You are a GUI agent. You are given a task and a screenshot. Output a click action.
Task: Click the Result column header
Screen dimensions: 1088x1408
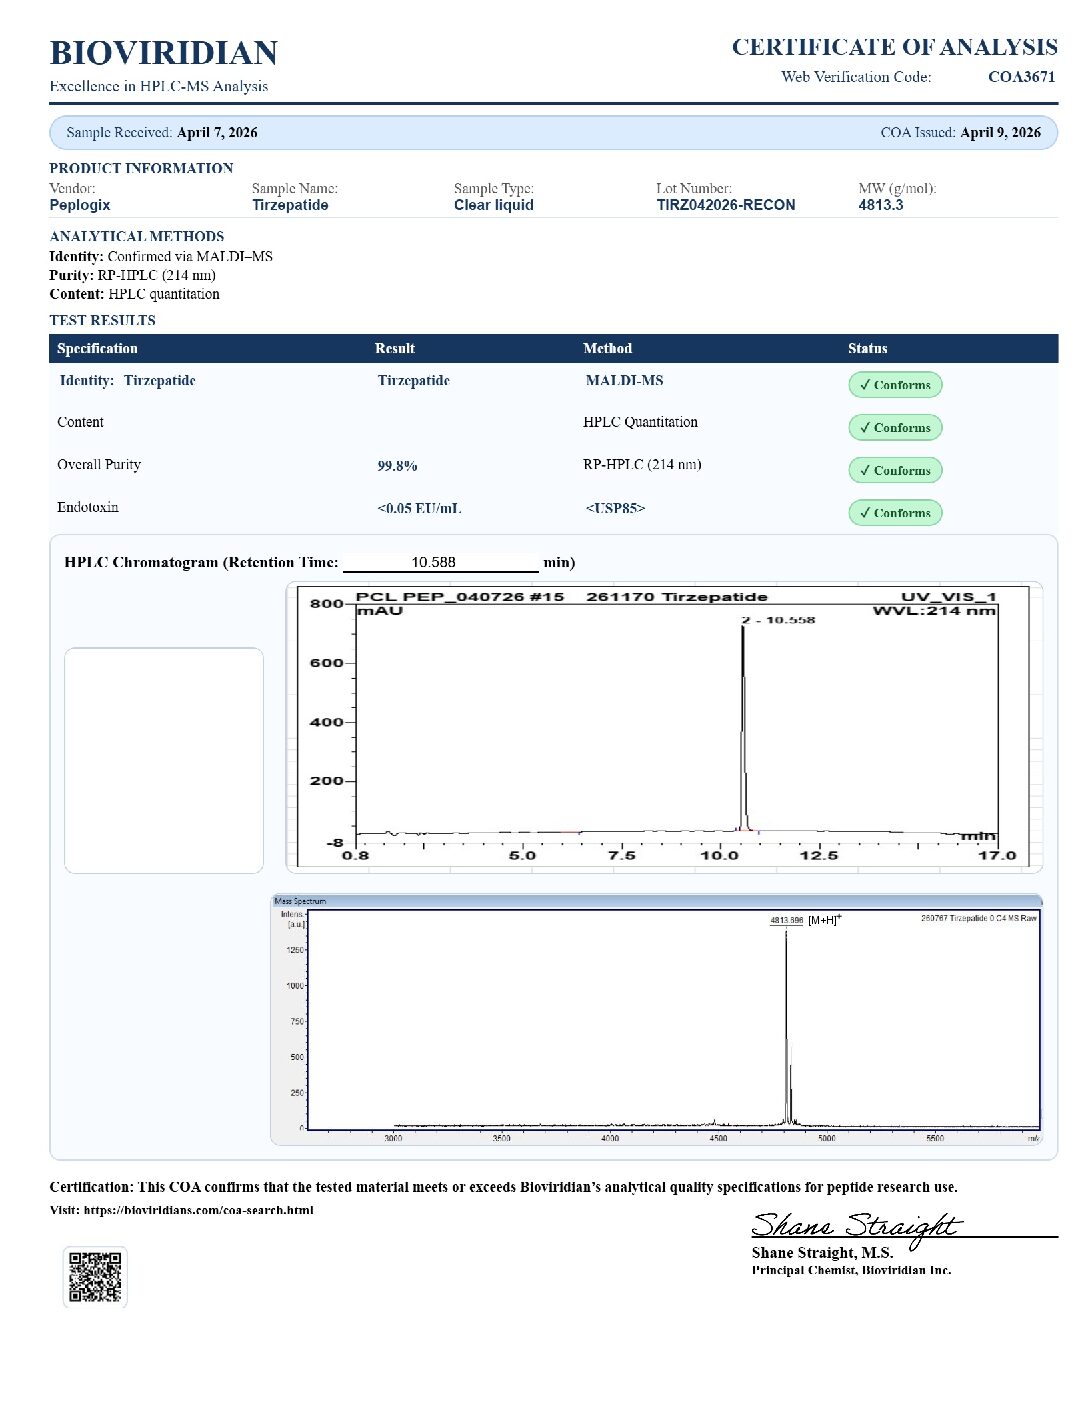point(395,349)
